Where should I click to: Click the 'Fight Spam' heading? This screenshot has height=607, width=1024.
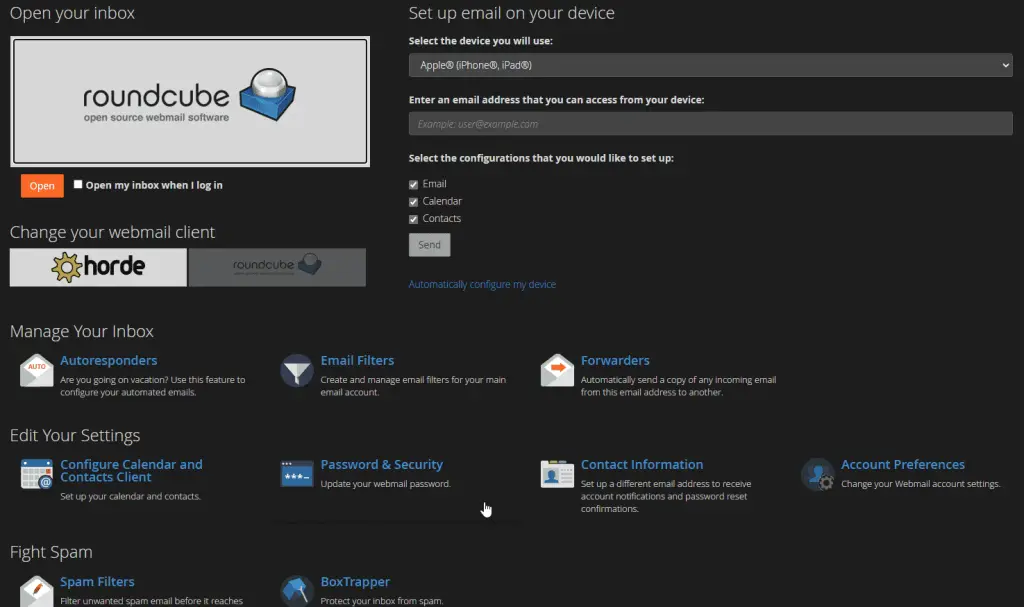point(51,552)
